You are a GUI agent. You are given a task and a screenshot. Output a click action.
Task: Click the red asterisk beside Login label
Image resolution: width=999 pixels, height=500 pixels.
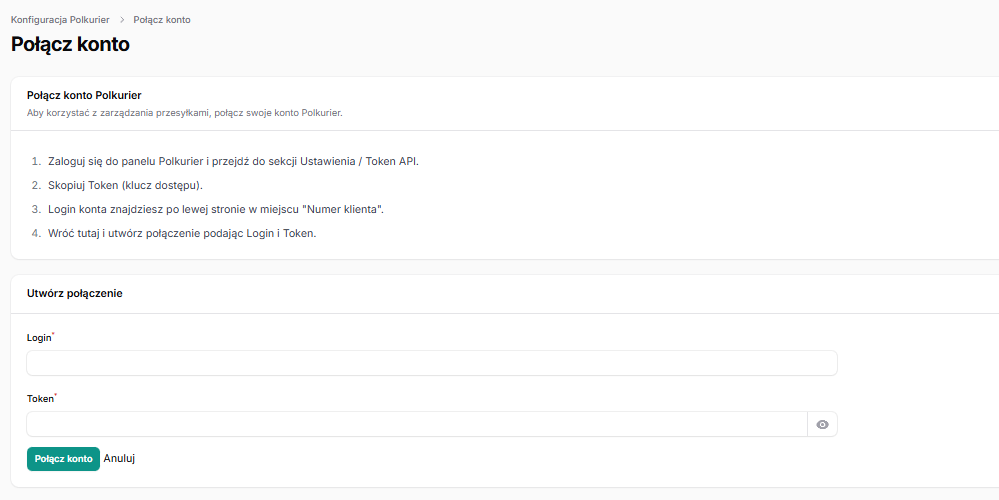coord(53,335)
